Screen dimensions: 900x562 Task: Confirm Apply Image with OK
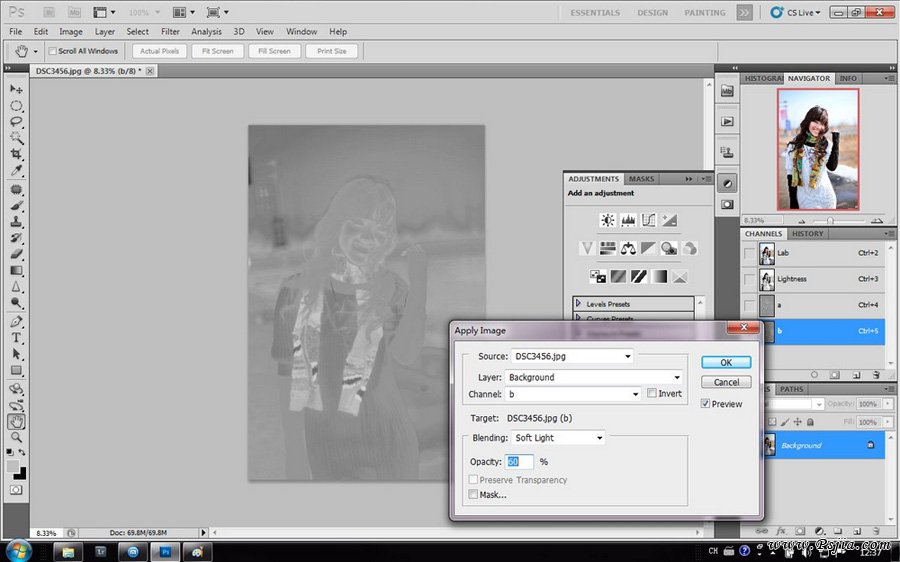point(726,363)
